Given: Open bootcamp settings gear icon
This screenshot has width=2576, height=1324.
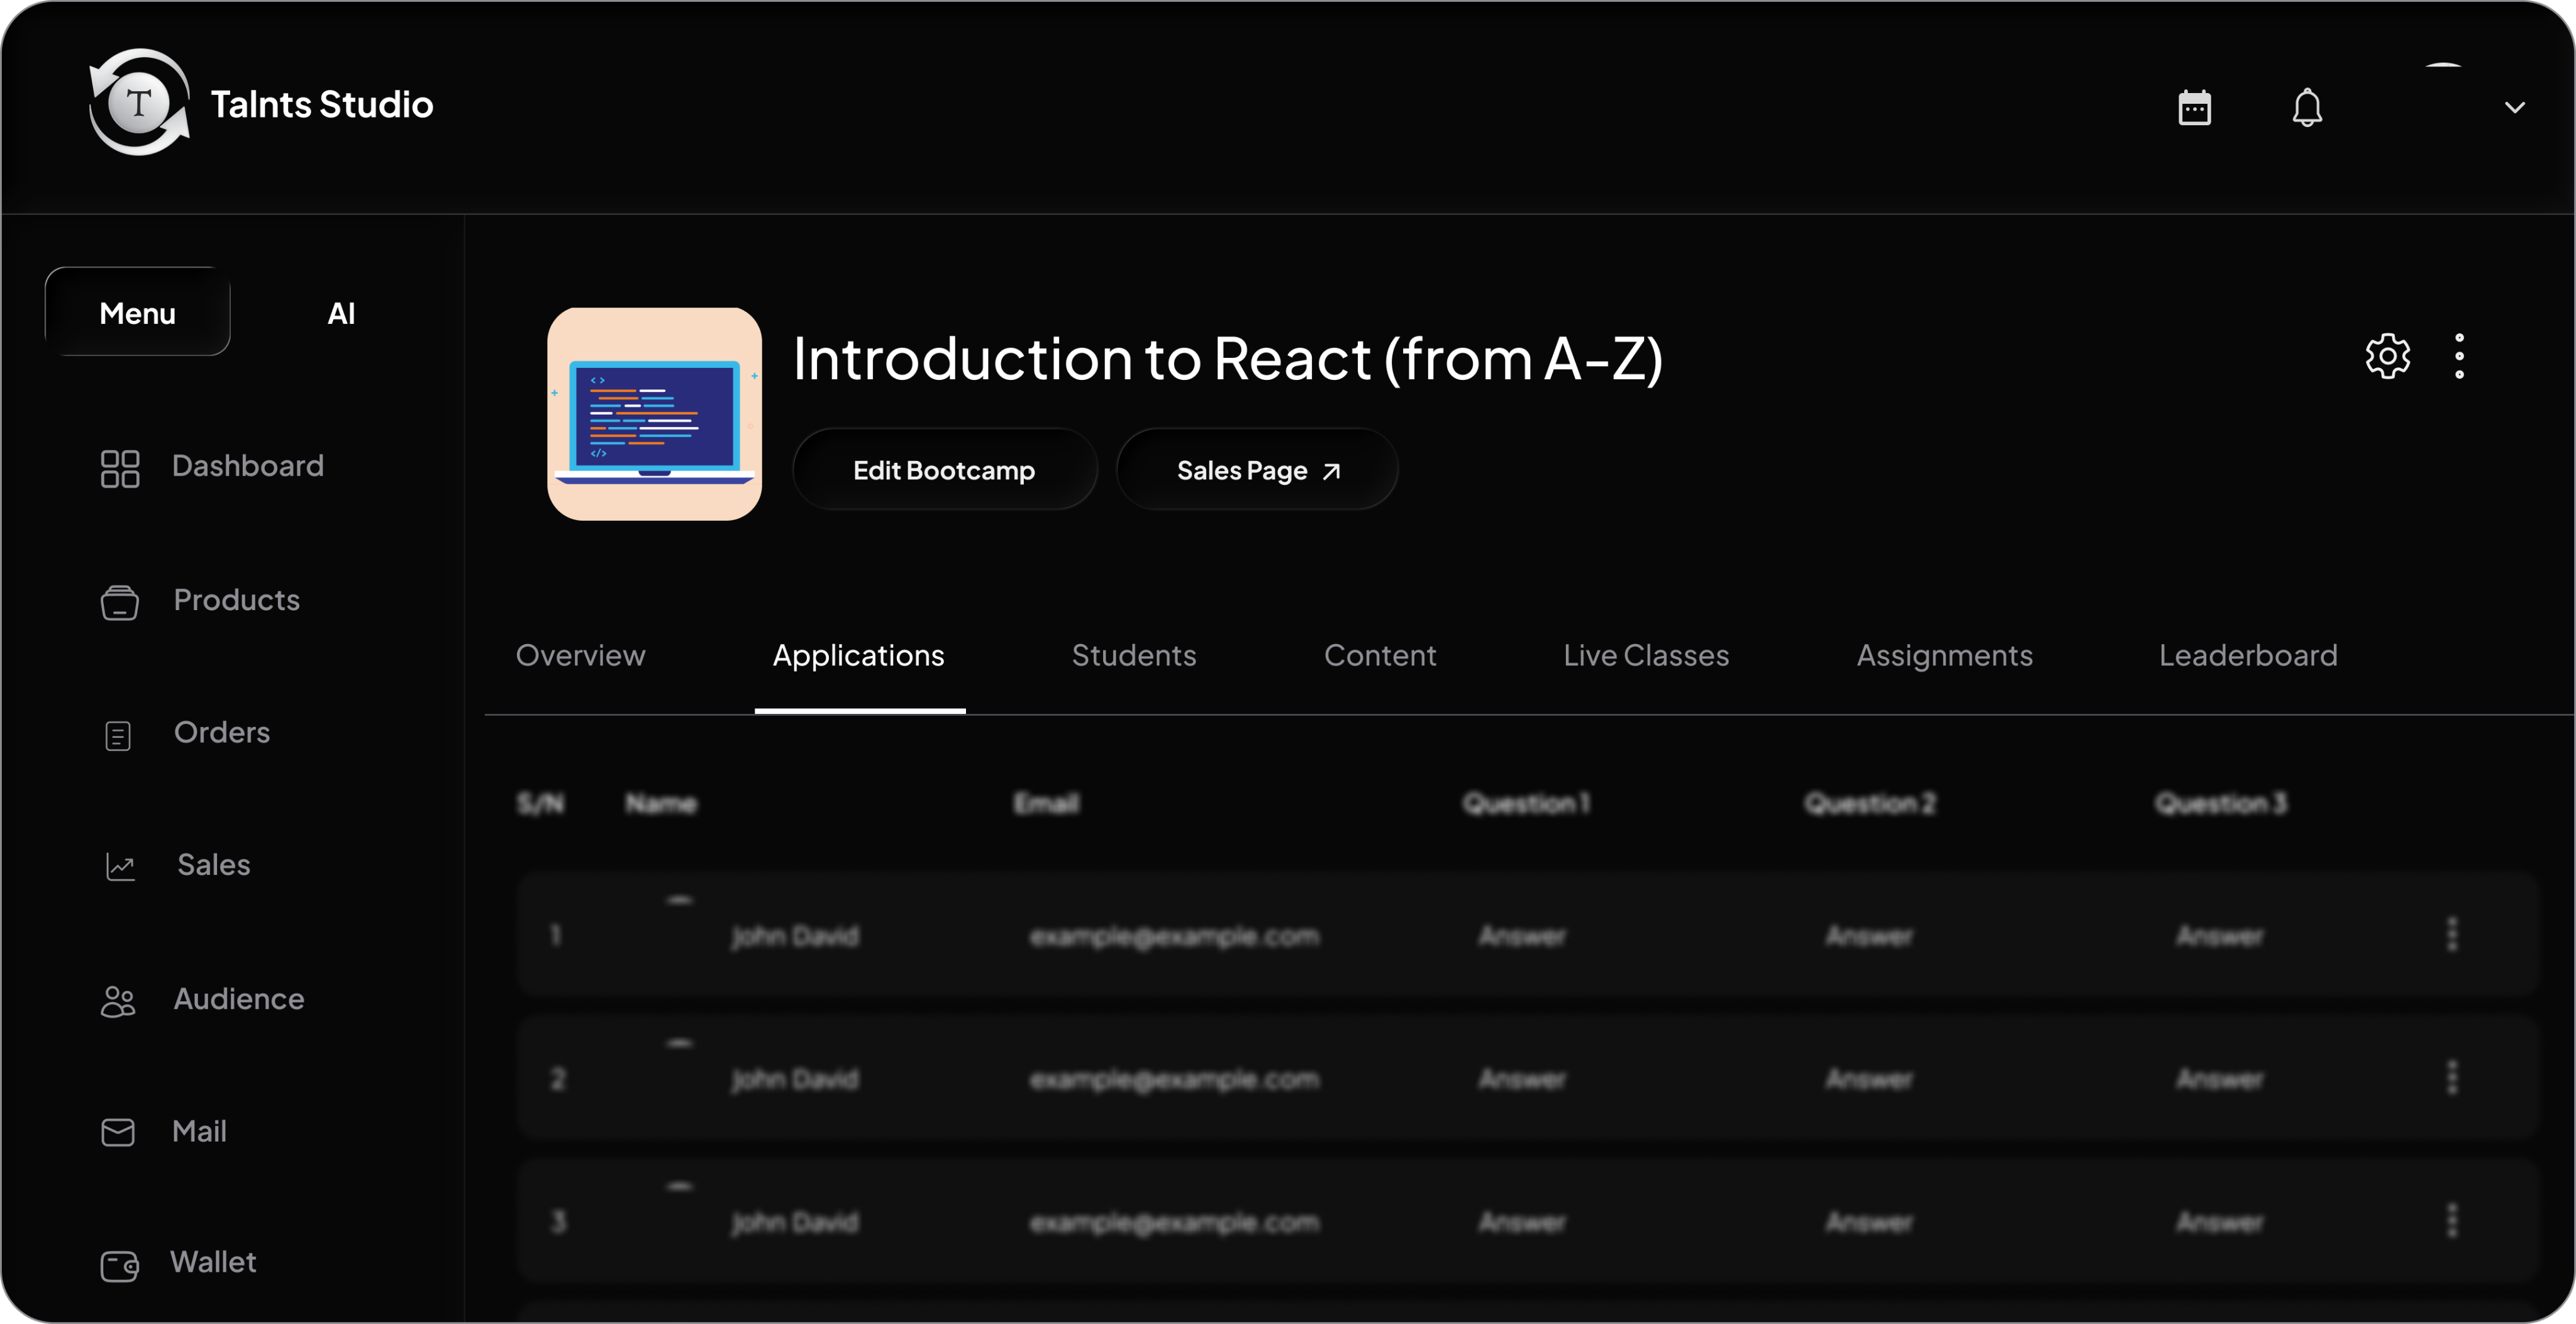Looking at the screenshot, I should tap(2387, 356).
